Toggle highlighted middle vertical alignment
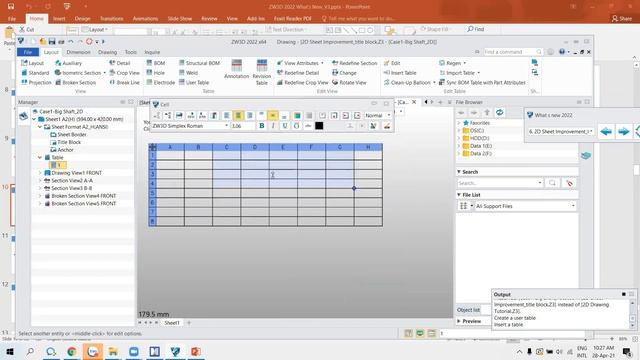This screenshot has height=360, width=640. point(273,116)
